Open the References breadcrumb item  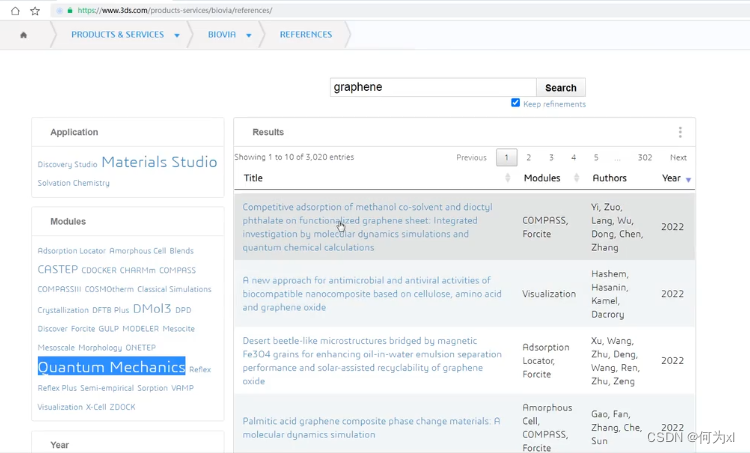(x=306, y=34)
